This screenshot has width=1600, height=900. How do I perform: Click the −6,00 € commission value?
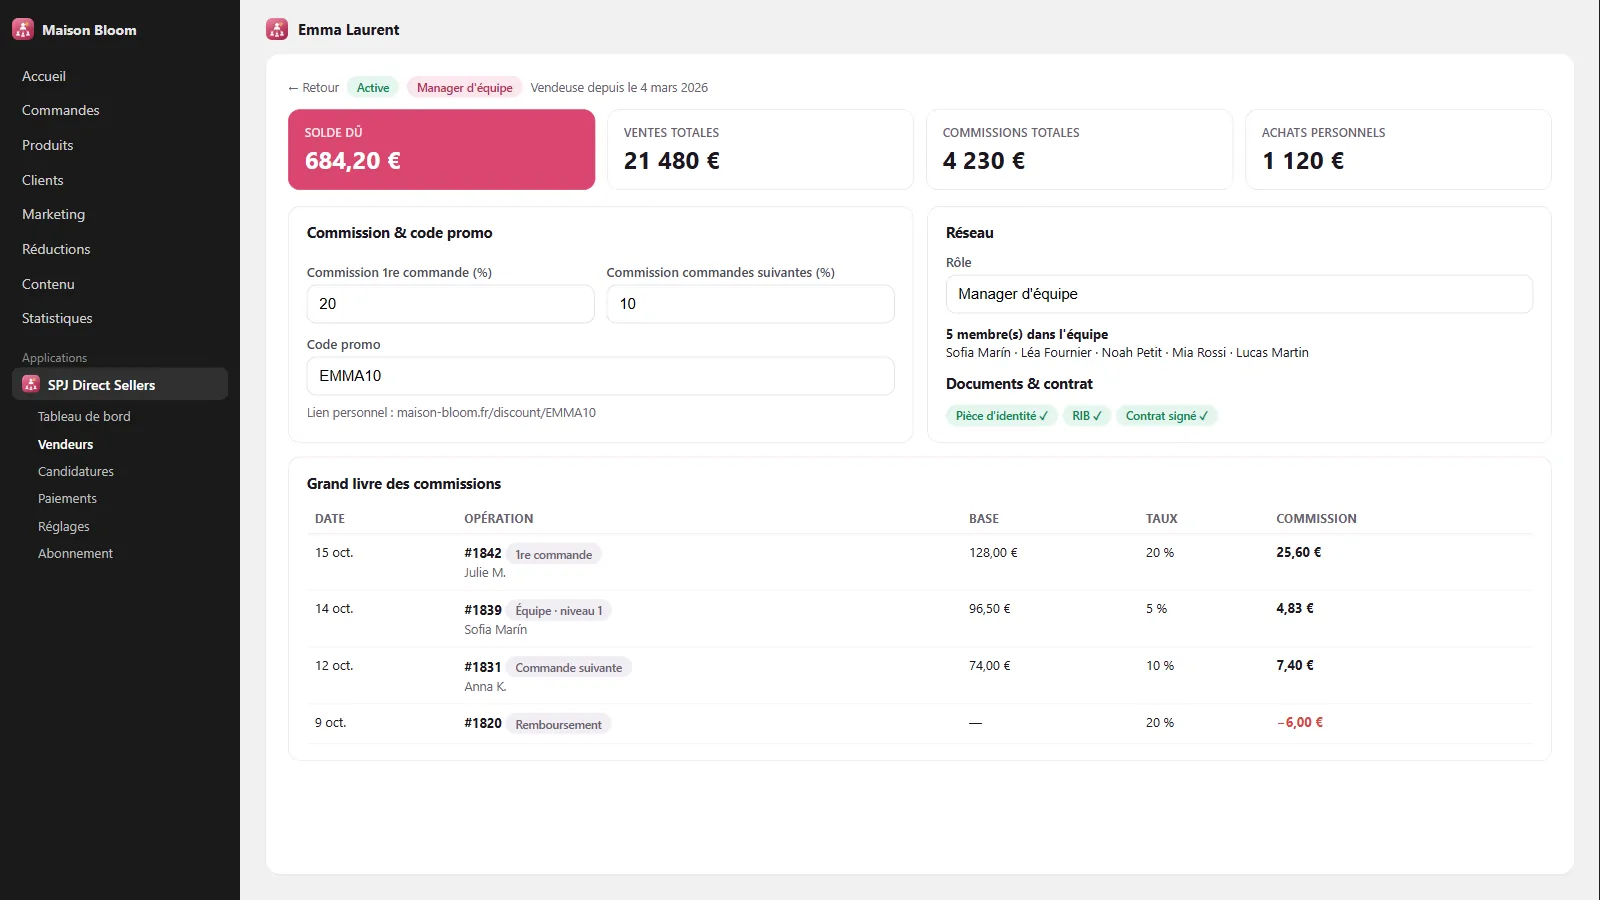tap(1300, 722)
